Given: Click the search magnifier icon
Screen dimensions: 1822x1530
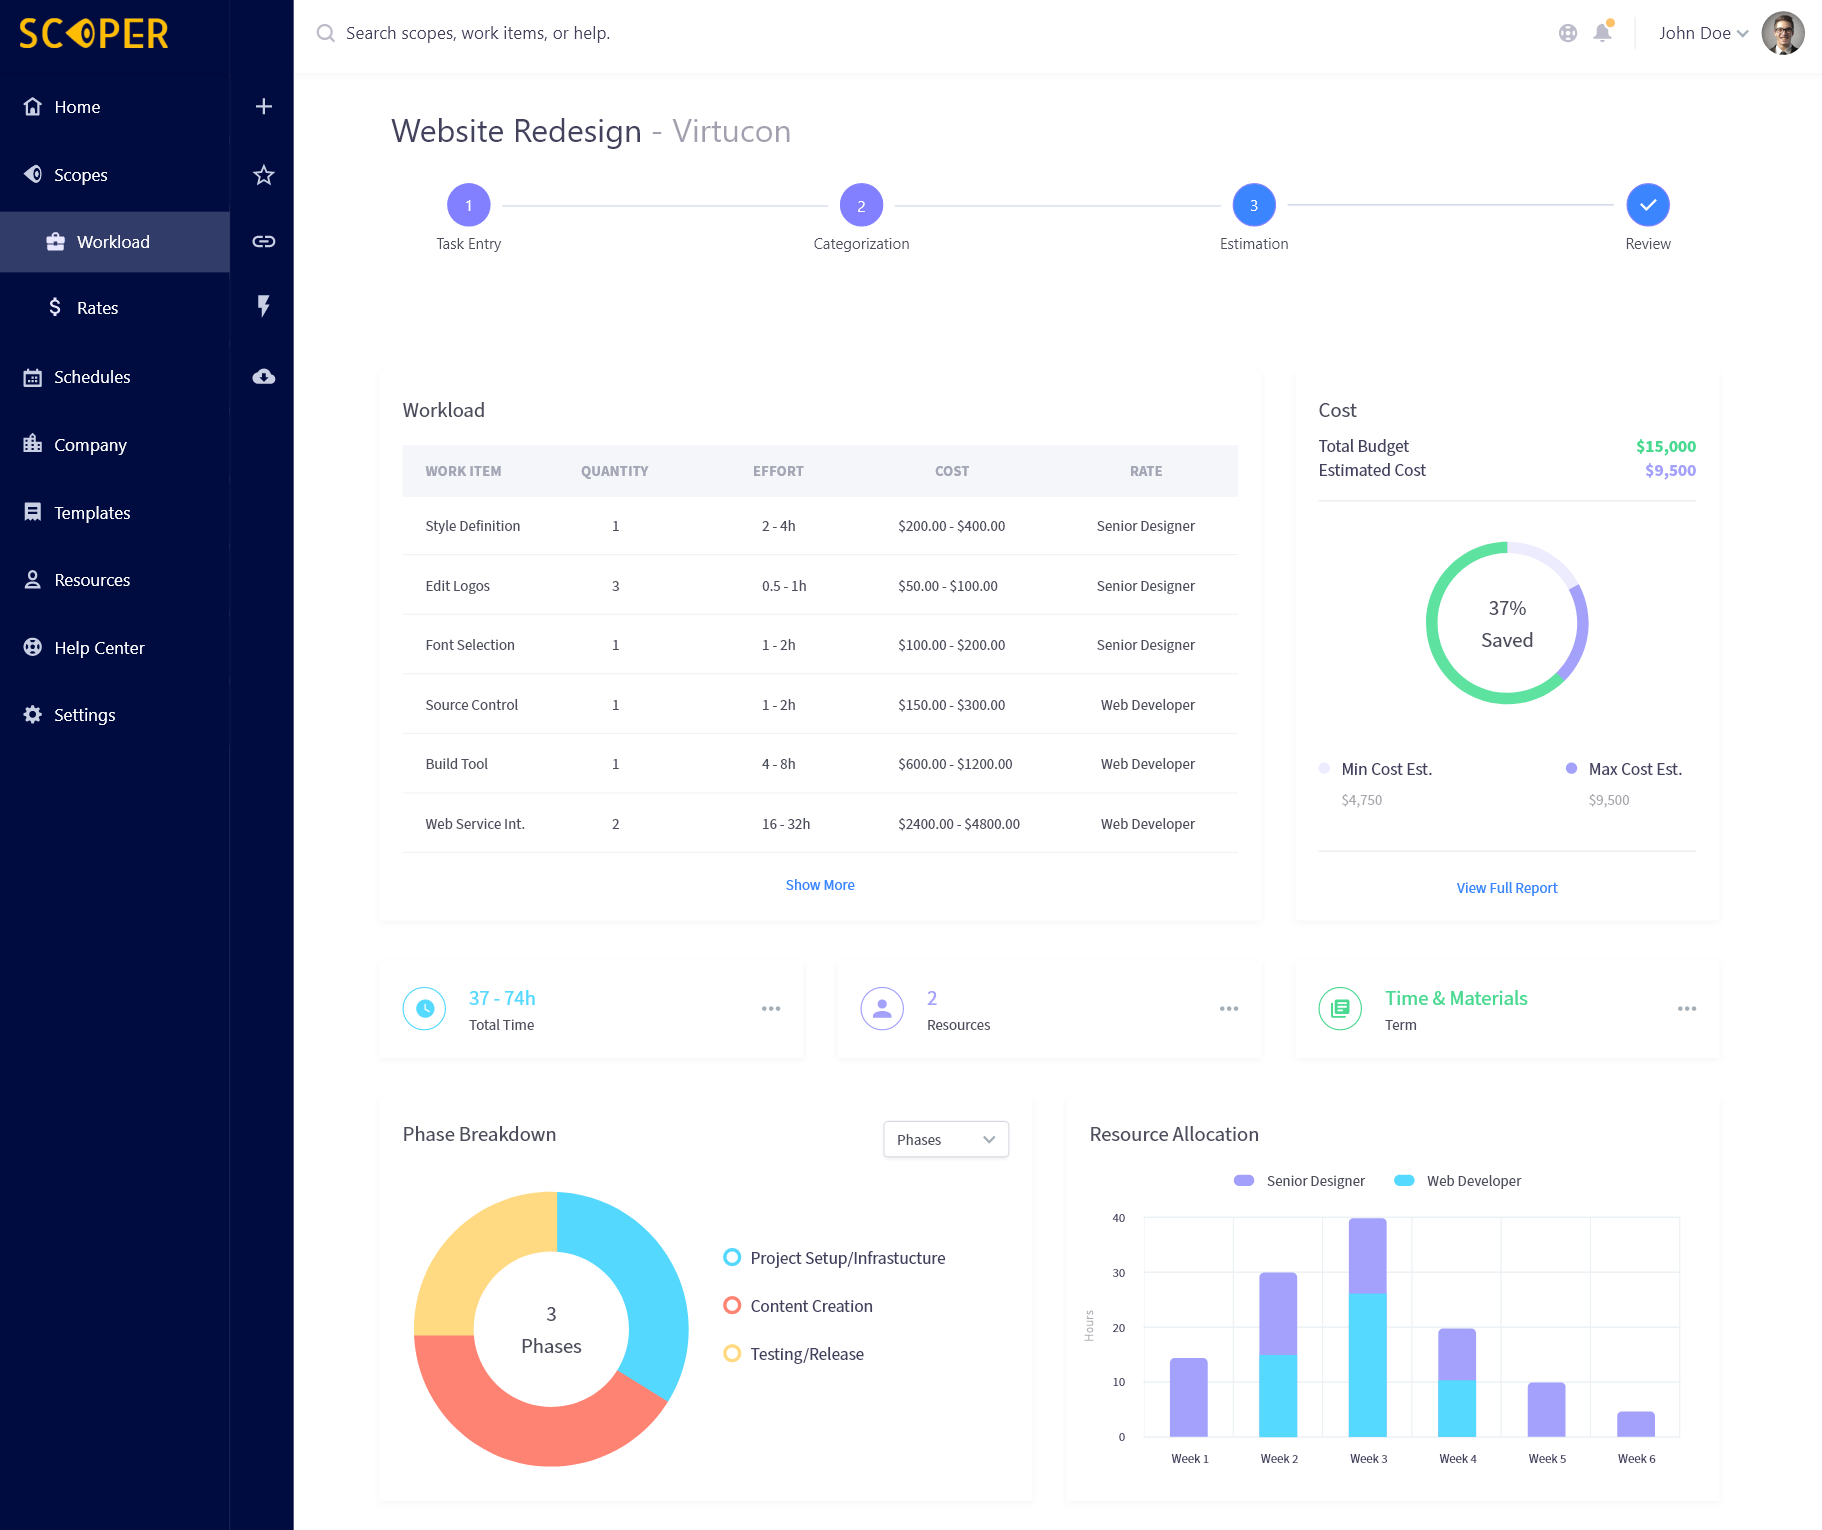Looking at the screenshot, I should coord(325,33).
